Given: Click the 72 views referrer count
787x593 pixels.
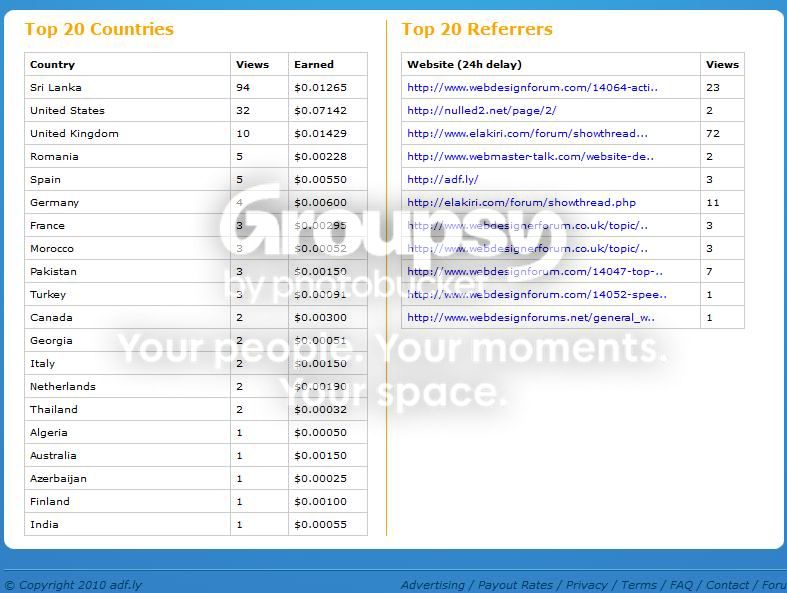Looking at the screenshot, I should pos(713,134).
